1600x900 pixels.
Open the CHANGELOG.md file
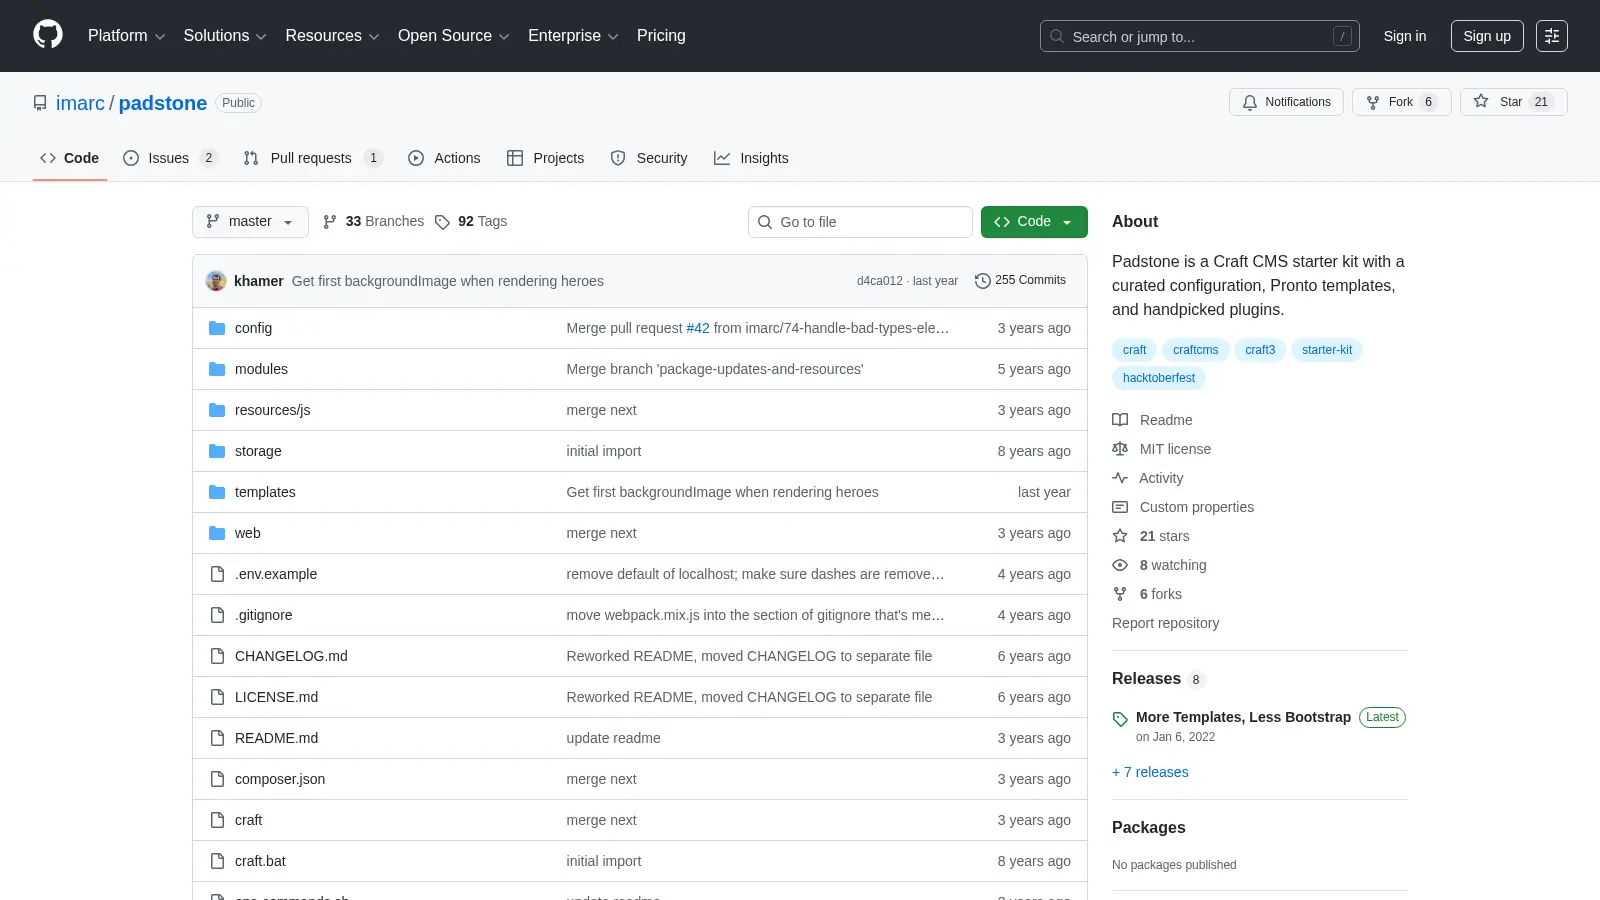click(x=291, y=656)
